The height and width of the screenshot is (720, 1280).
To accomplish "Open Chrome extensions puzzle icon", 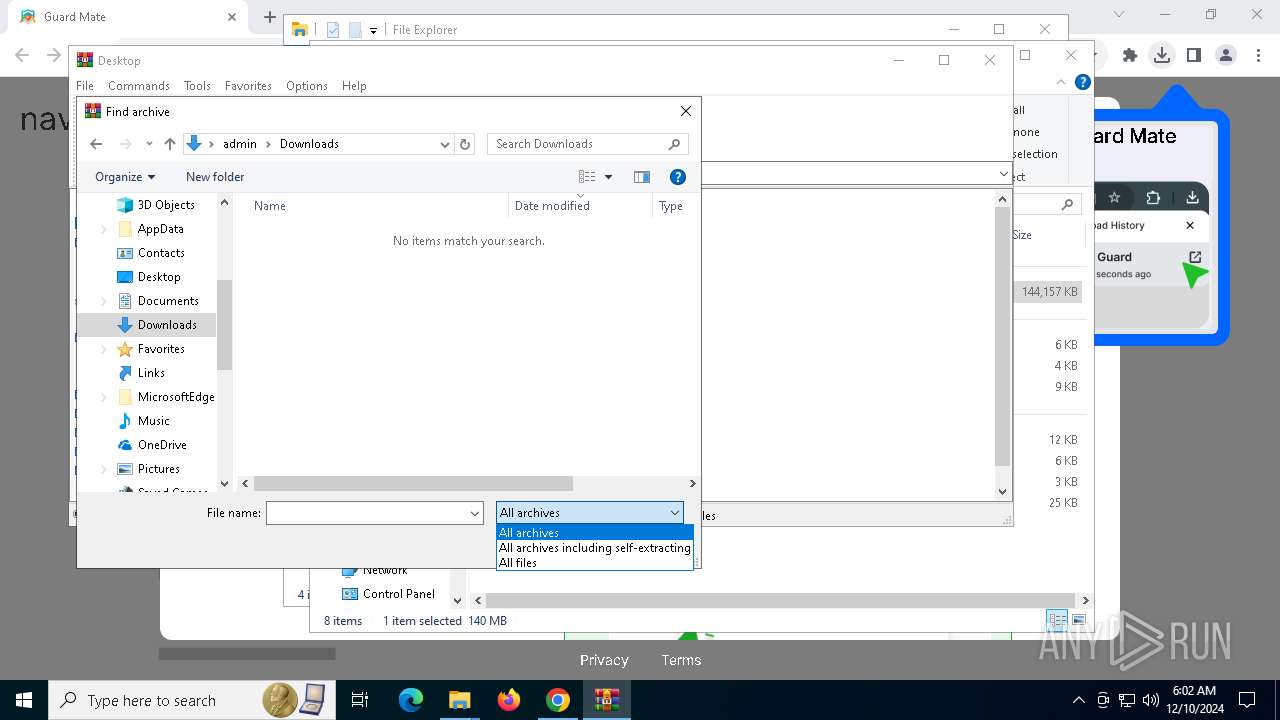I will point(1129,56).
